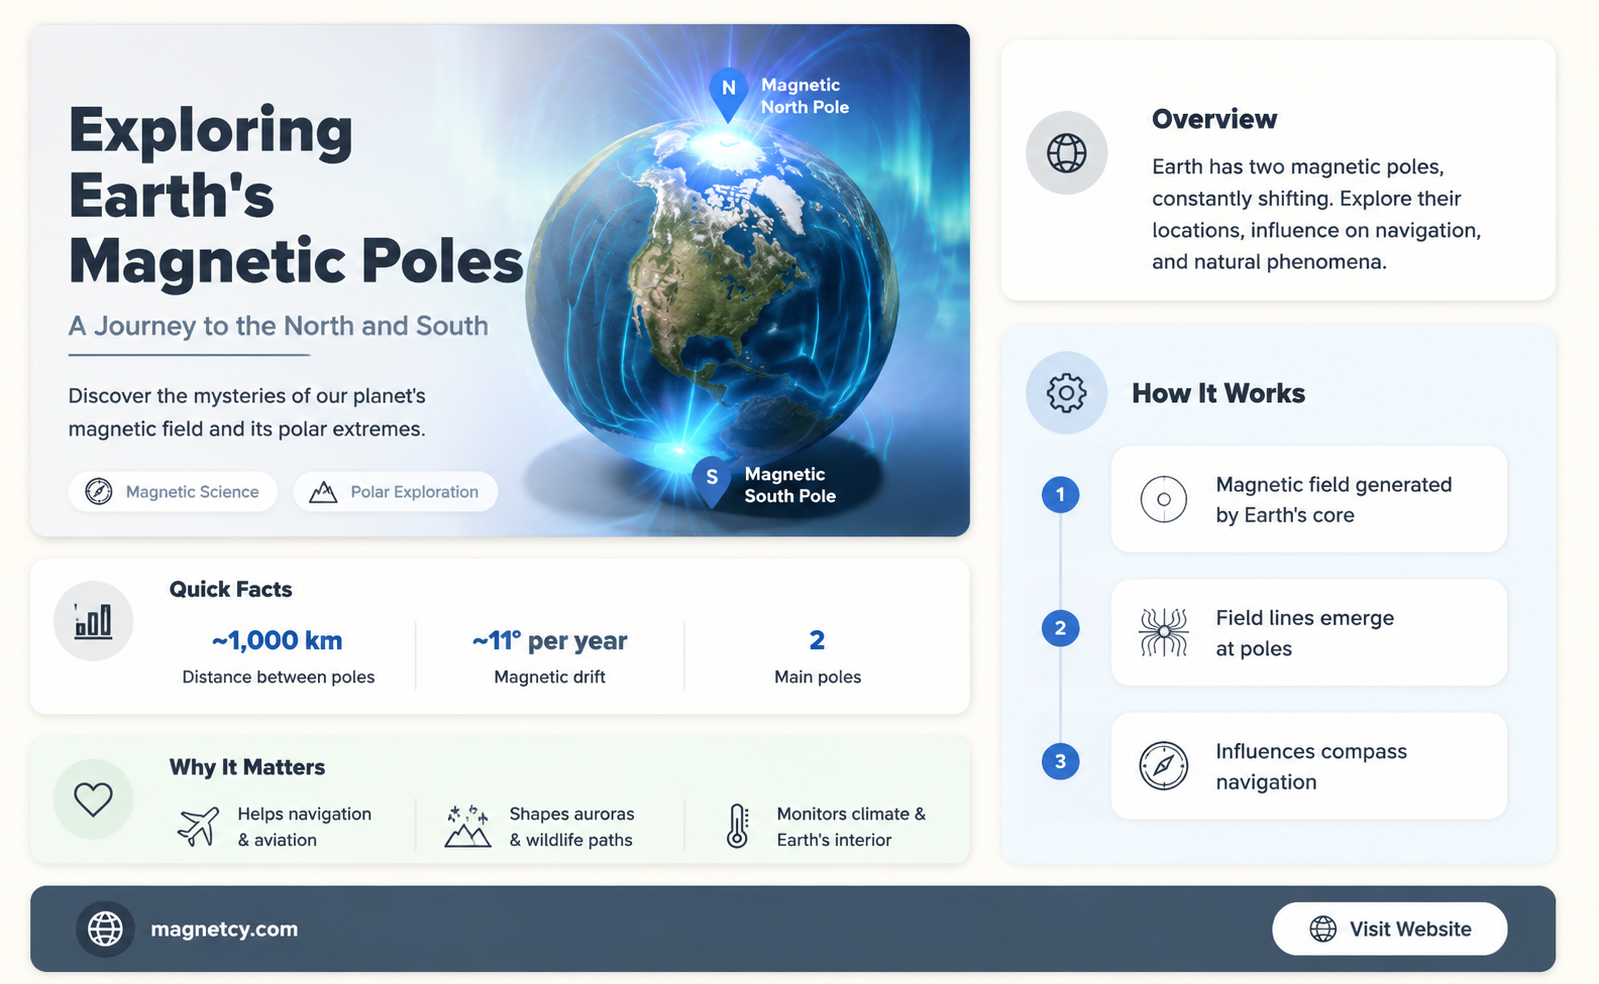Image resolution: width=1599 pixels, height=984 pixels.
Task: Click the Shapes auroras & wildlife paths text
Action: tap(572, 827)
